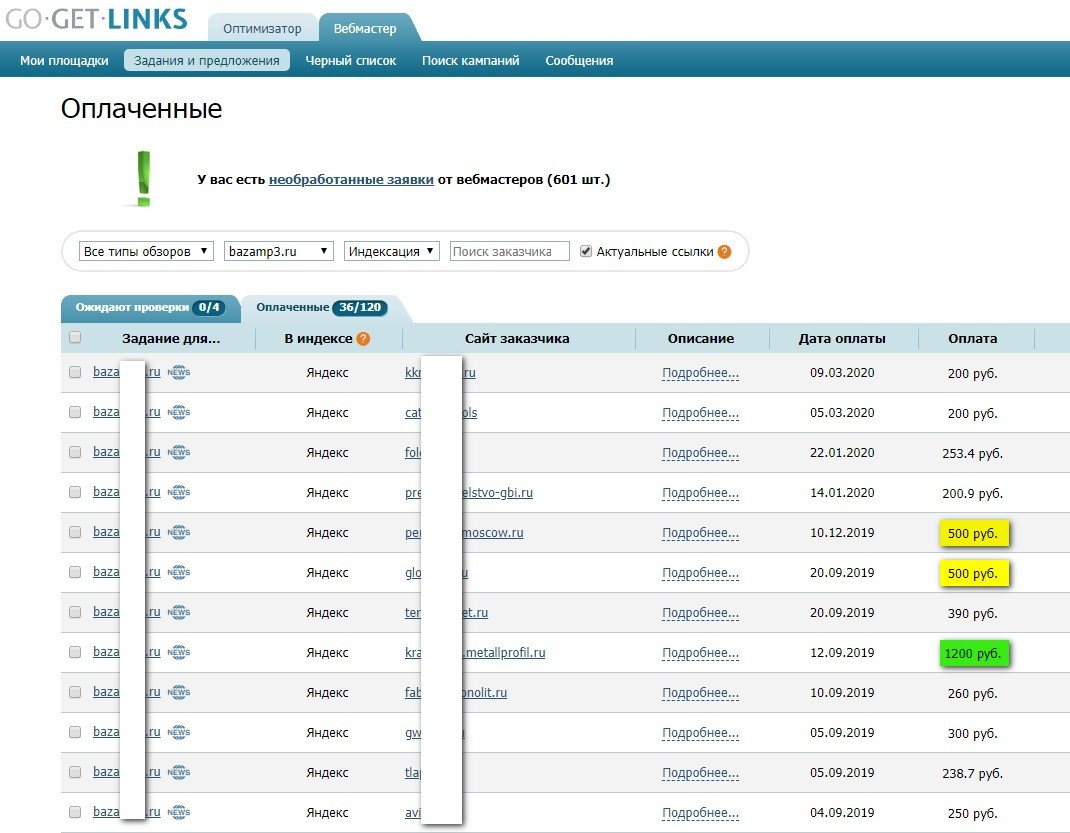1070x833 pixels.
Task: Click green exclamation mark notice icon
Action: pyautogui.click(x=143, y=179)
